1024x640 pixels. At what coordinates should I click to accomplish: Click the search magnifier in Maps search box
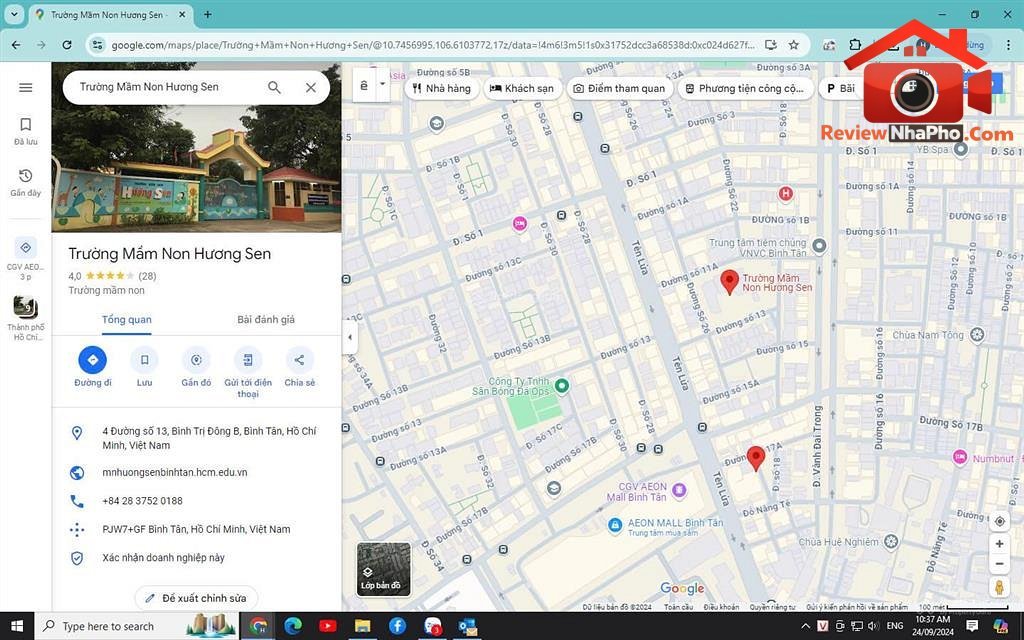pyautogui.click(x=274, y=88)
